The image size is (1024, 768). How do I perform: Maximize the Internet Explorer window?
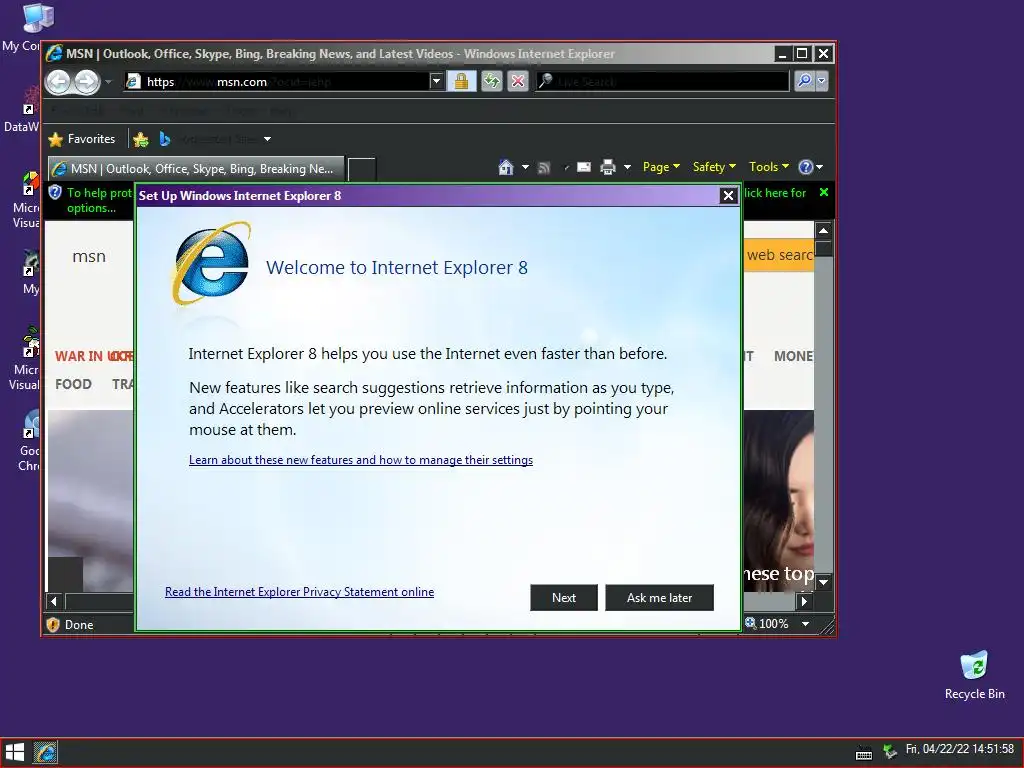tap(802, 54)
